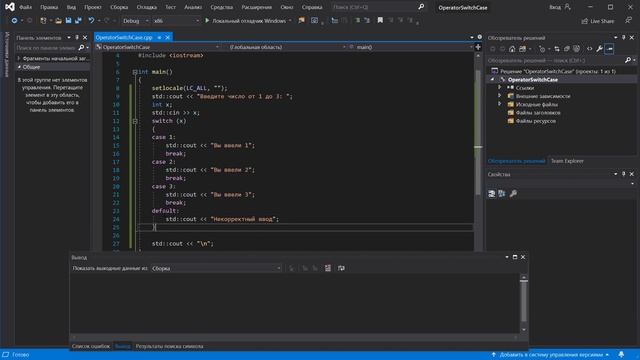Click the search magnifier in title bar
This screenshot has height=360, width=640.
[421, 7]
